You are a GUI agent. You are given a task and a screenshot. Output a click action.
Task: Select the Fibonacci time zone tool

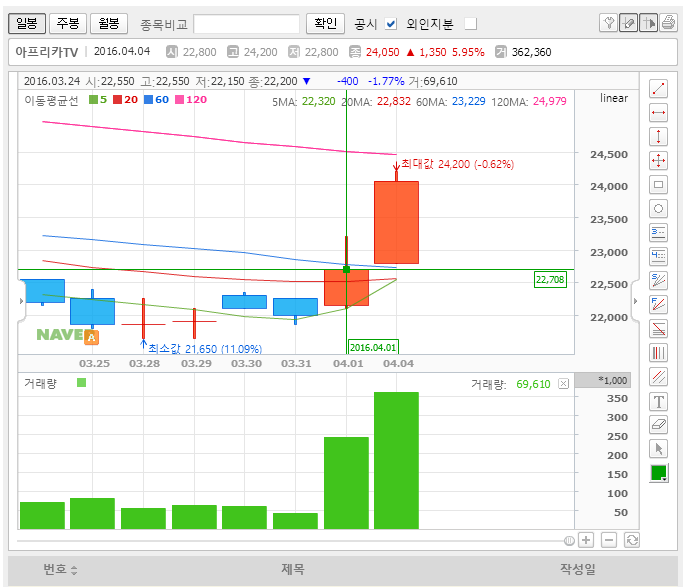658,352
